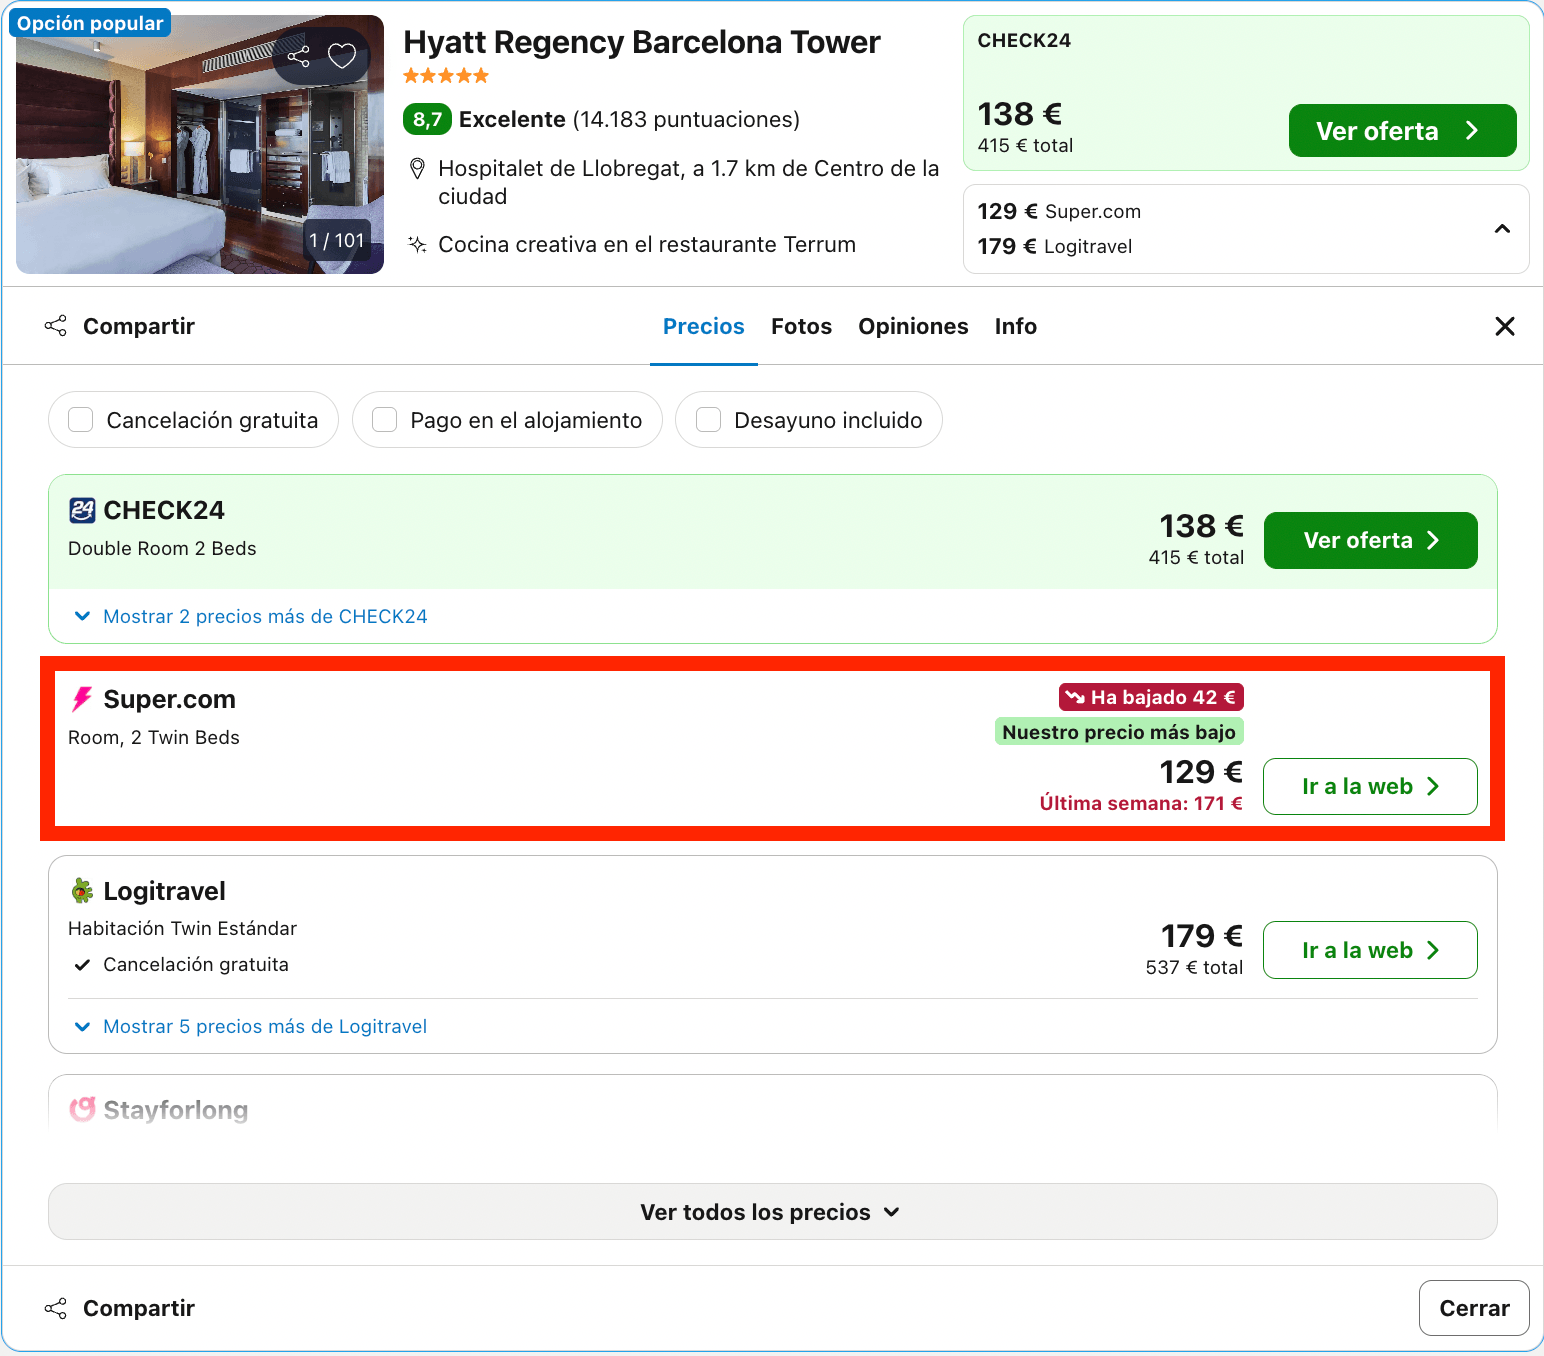Click the Stayforlong logo icon
Screen dimensions: 1544x1356
[x=82, y=1109]
